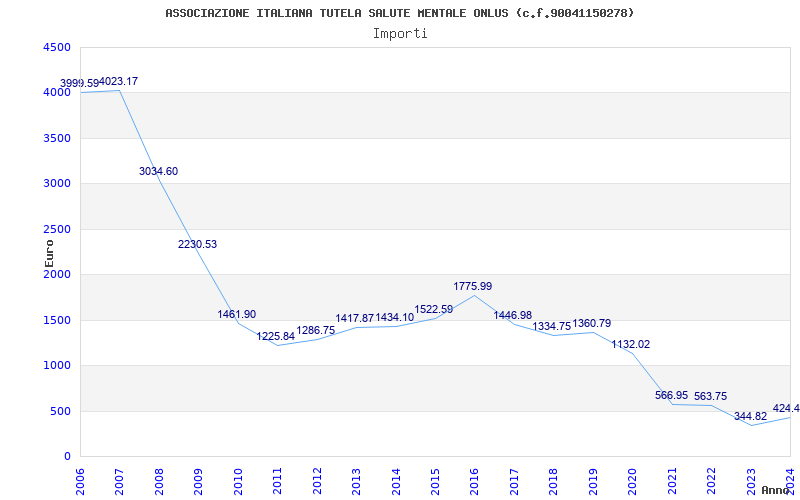Select the peak value 1775.99 label
The width and height of the screenshot is (800, 500).
473,286
